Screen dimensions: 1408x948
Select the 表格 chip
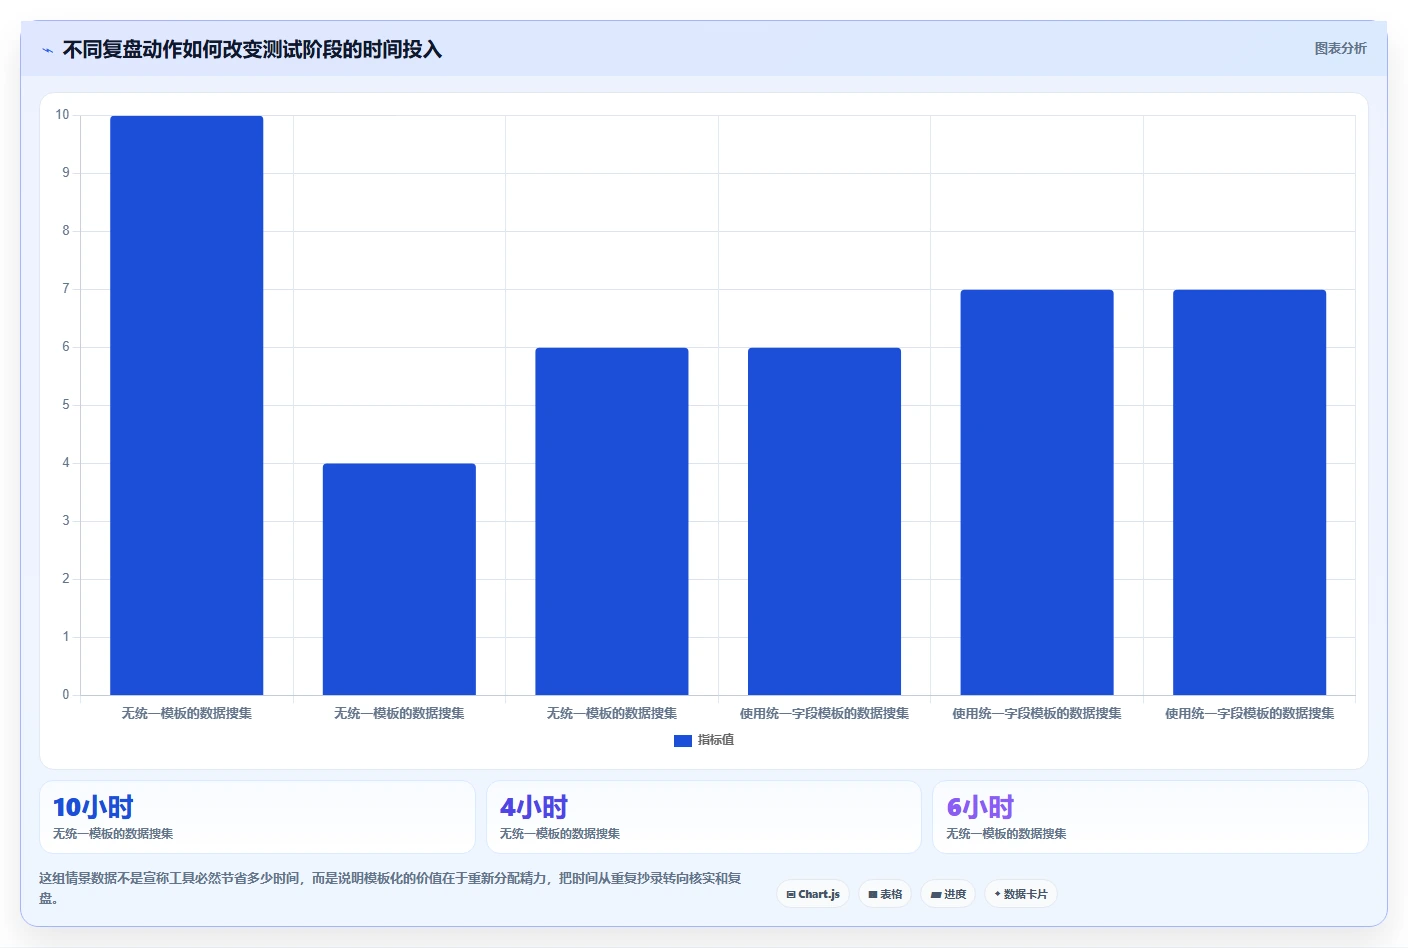pyautogui.click(x=885, y=894)
